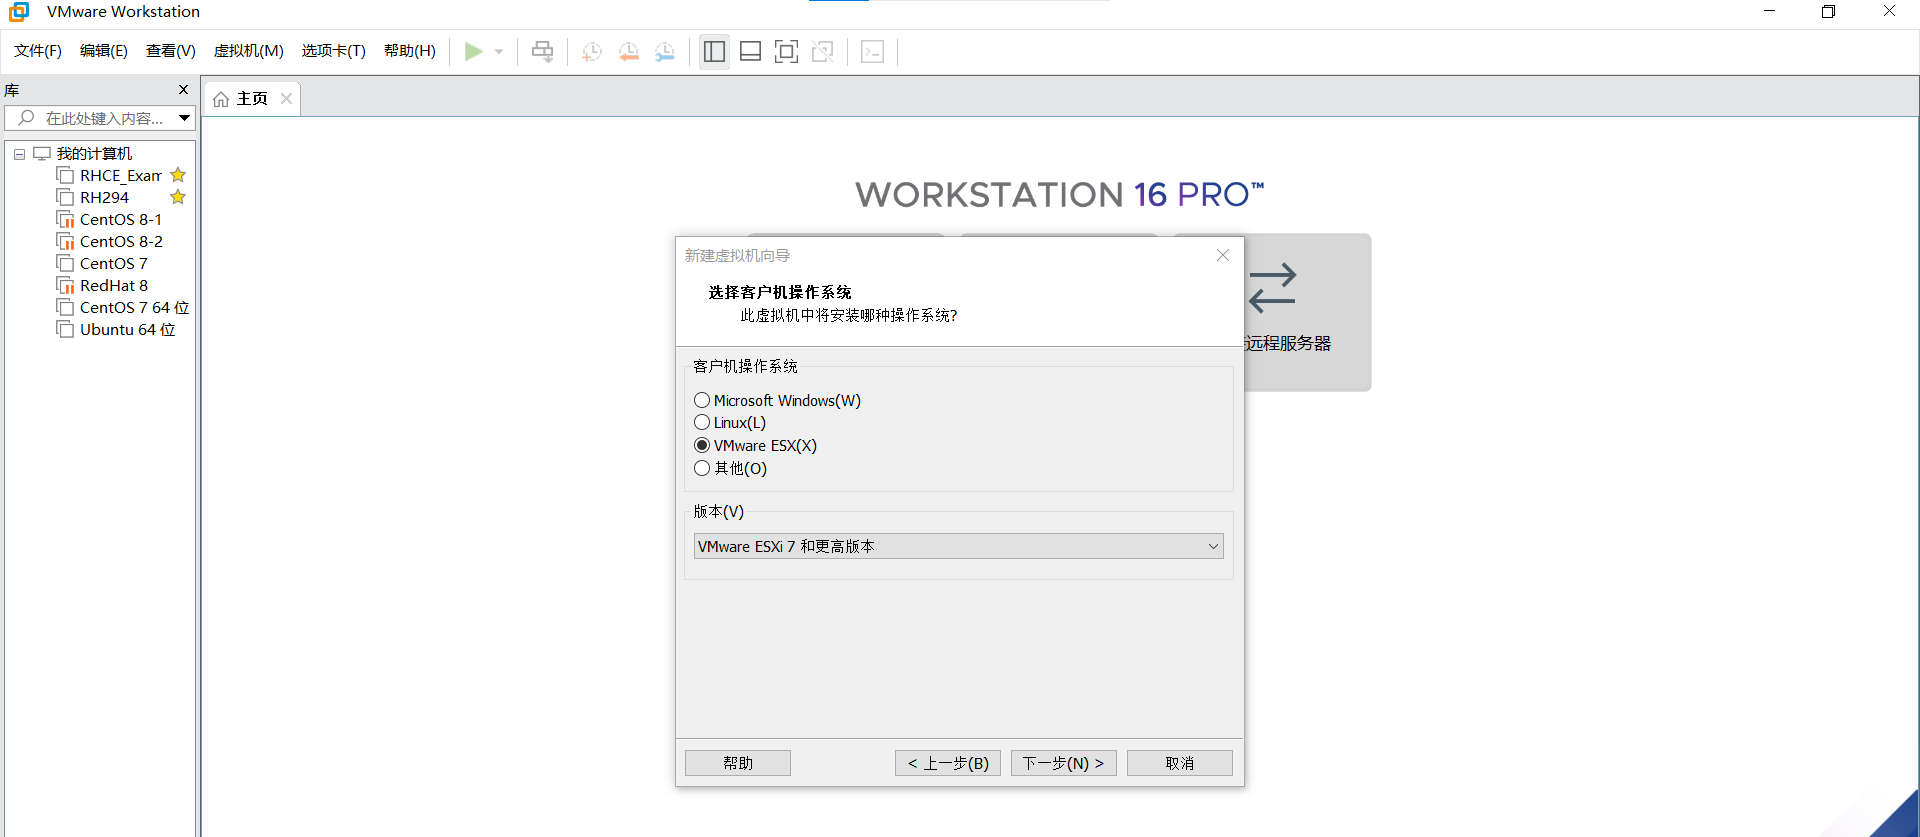Screen dimensions: 1920x837
Task: Click the full screen mode icon
Action: click(787, 51)
